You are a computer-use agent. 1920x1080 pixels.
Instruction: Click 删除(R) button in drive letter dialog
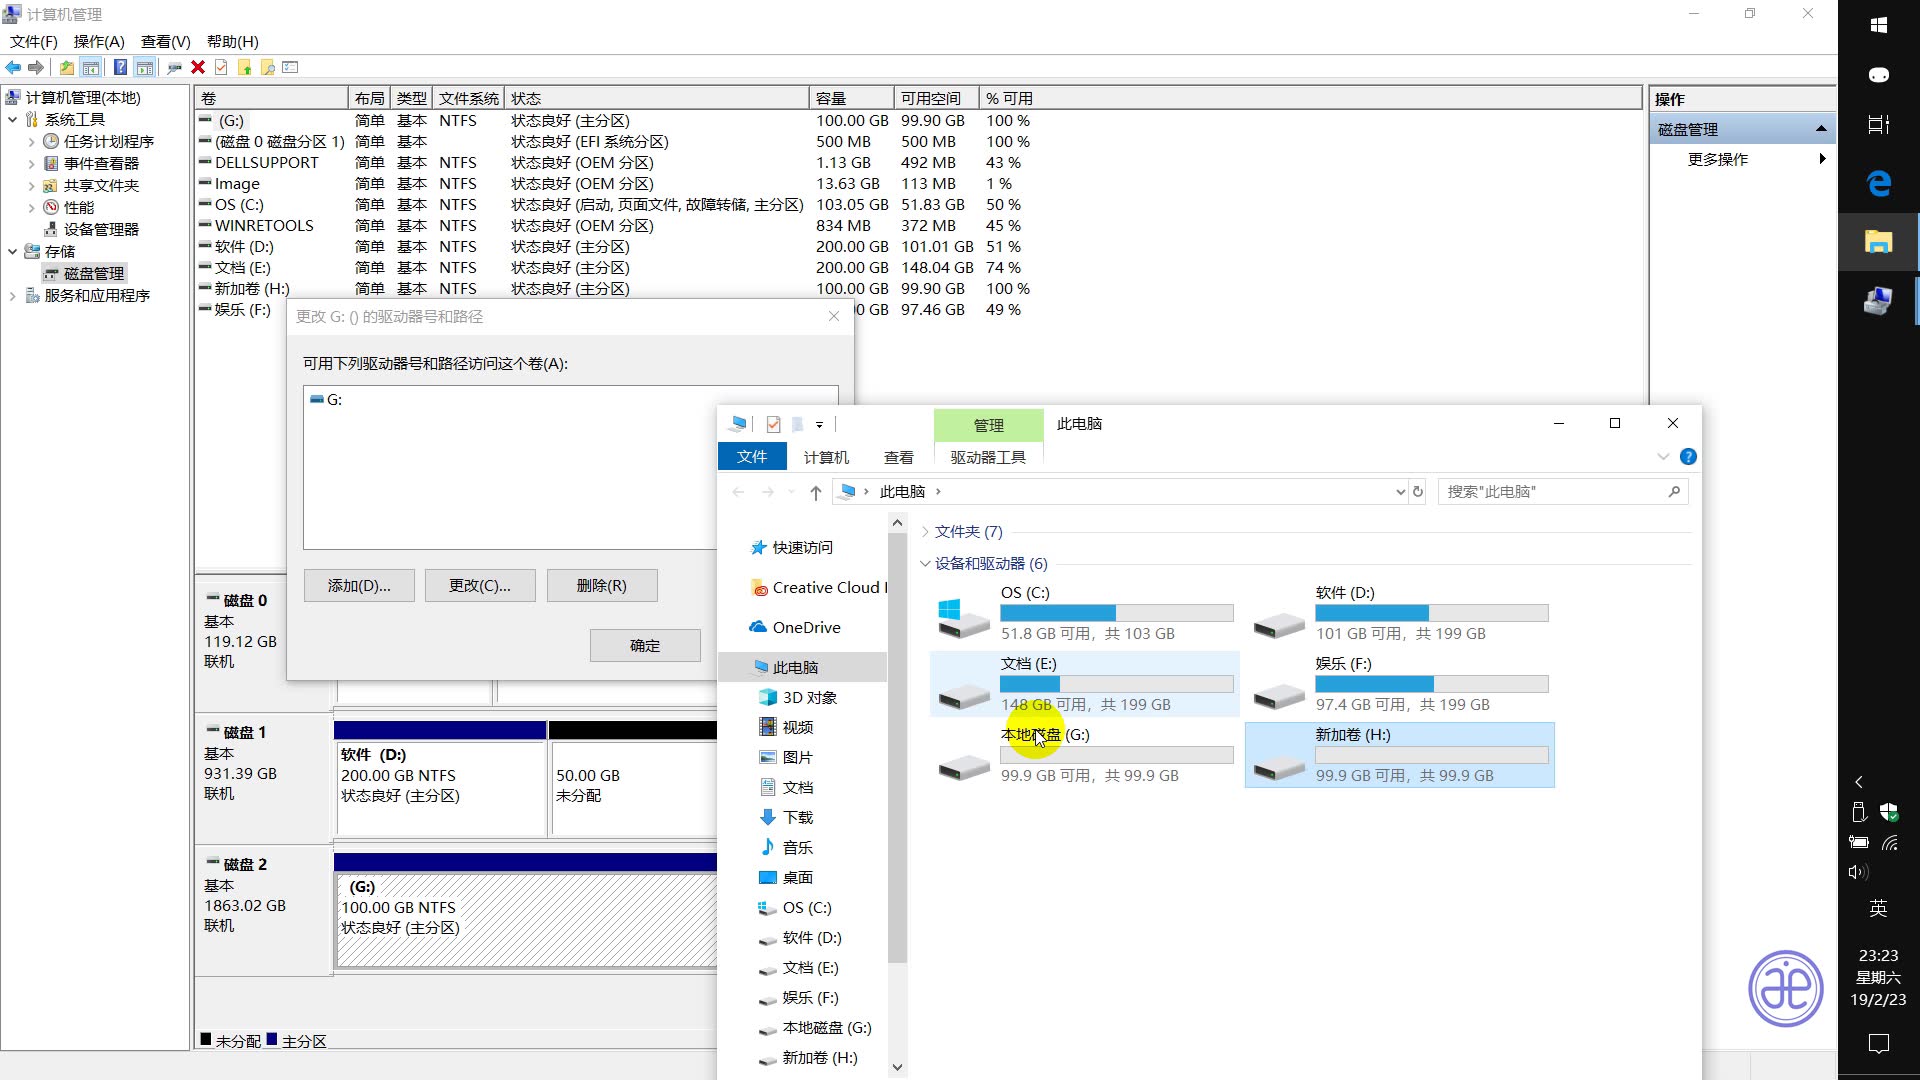pos(603,585)
